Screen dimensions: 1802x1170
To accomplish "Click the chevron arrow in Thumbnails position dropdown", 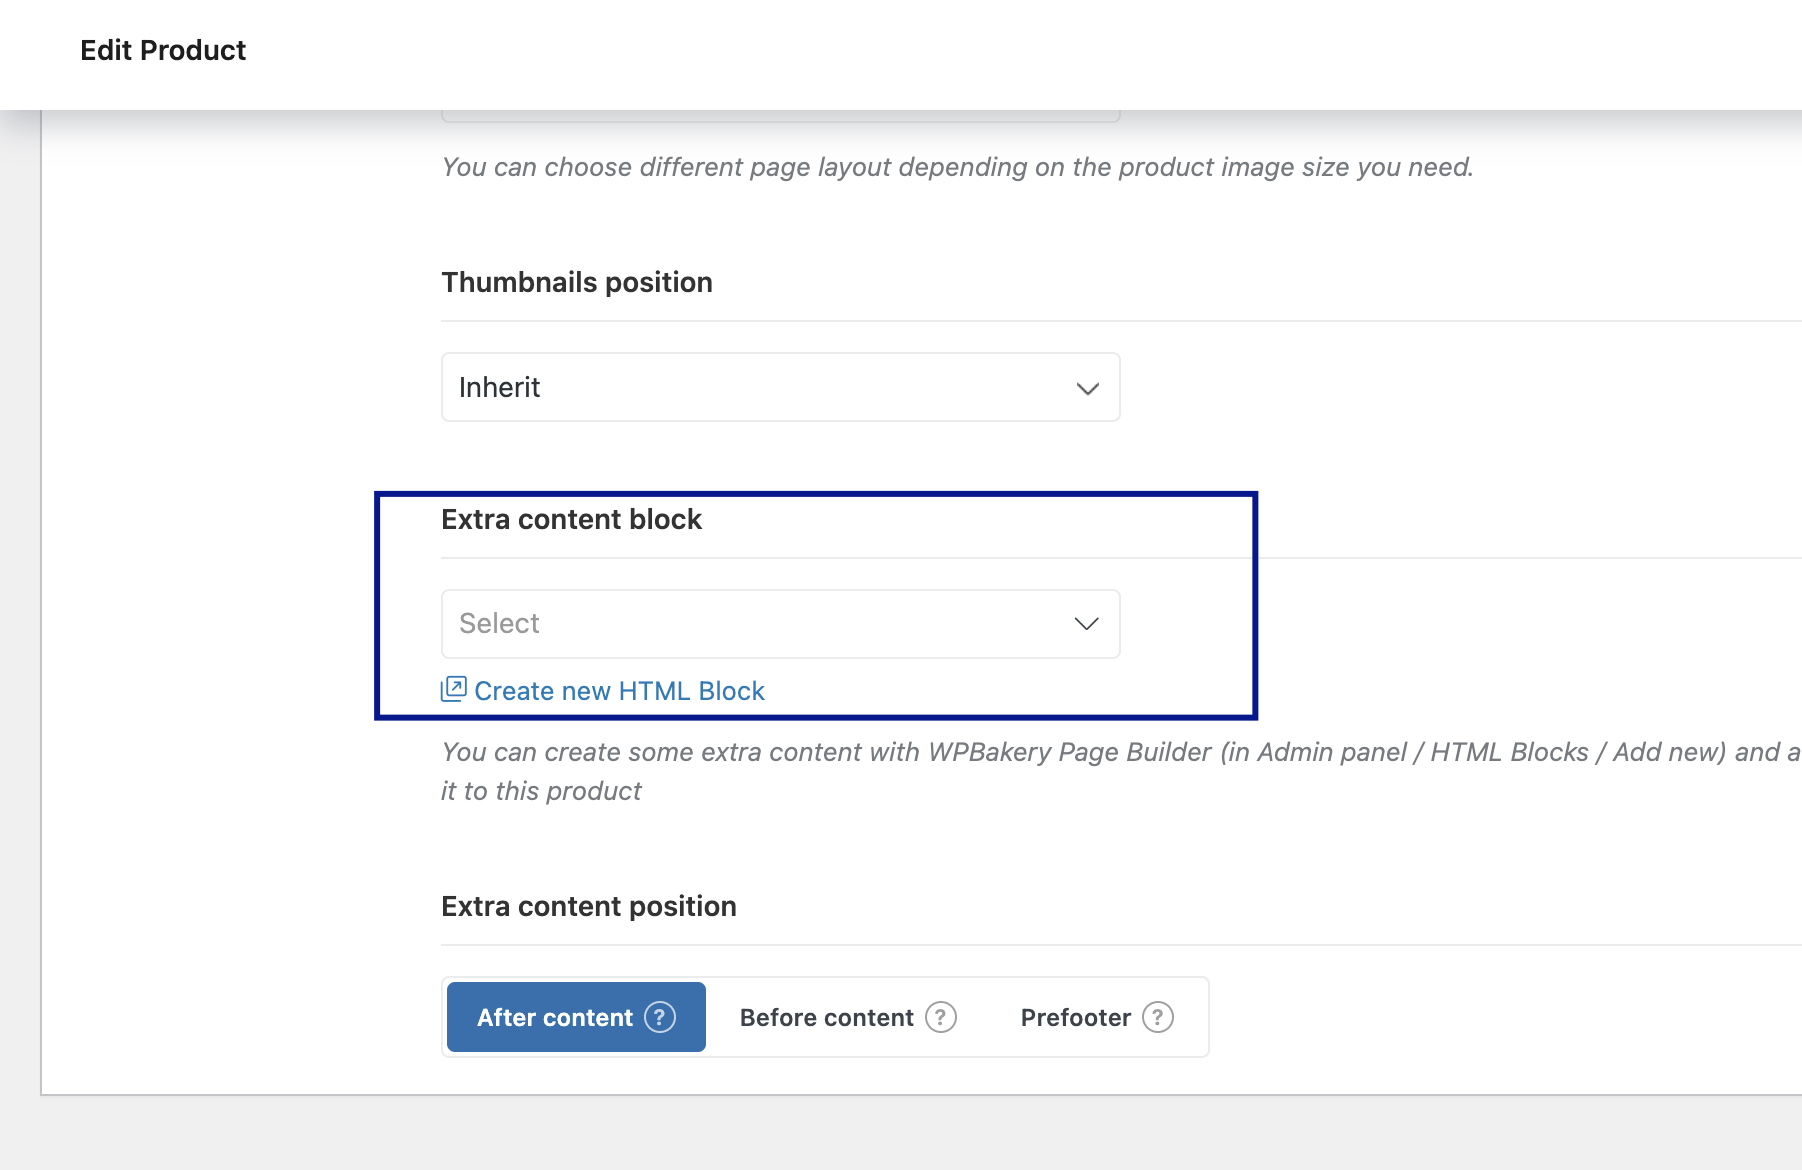I will 1088,388.
